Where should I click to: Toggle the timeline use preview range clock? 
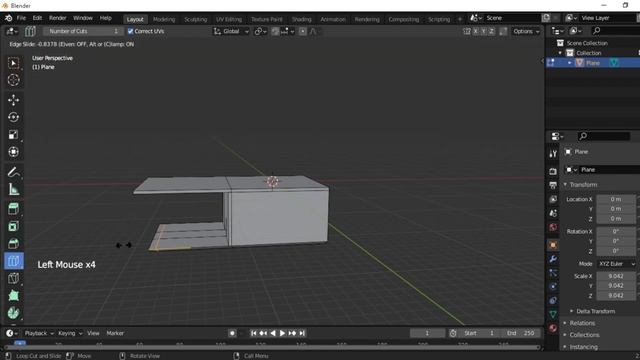pyautogui.click(x=453, y=333)
